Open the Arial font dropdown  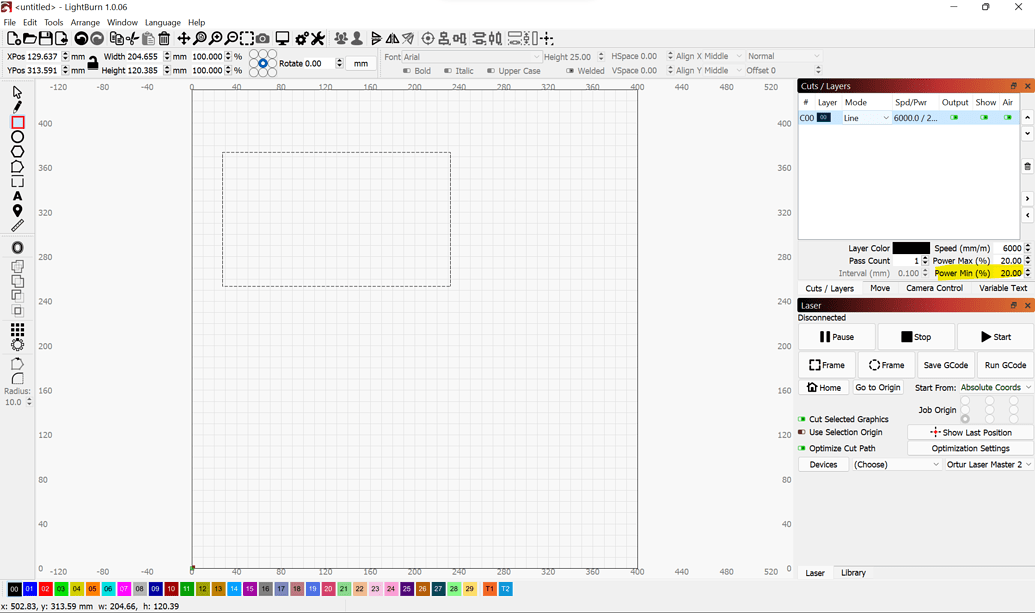pyautogui.click(x=470, y=56)
